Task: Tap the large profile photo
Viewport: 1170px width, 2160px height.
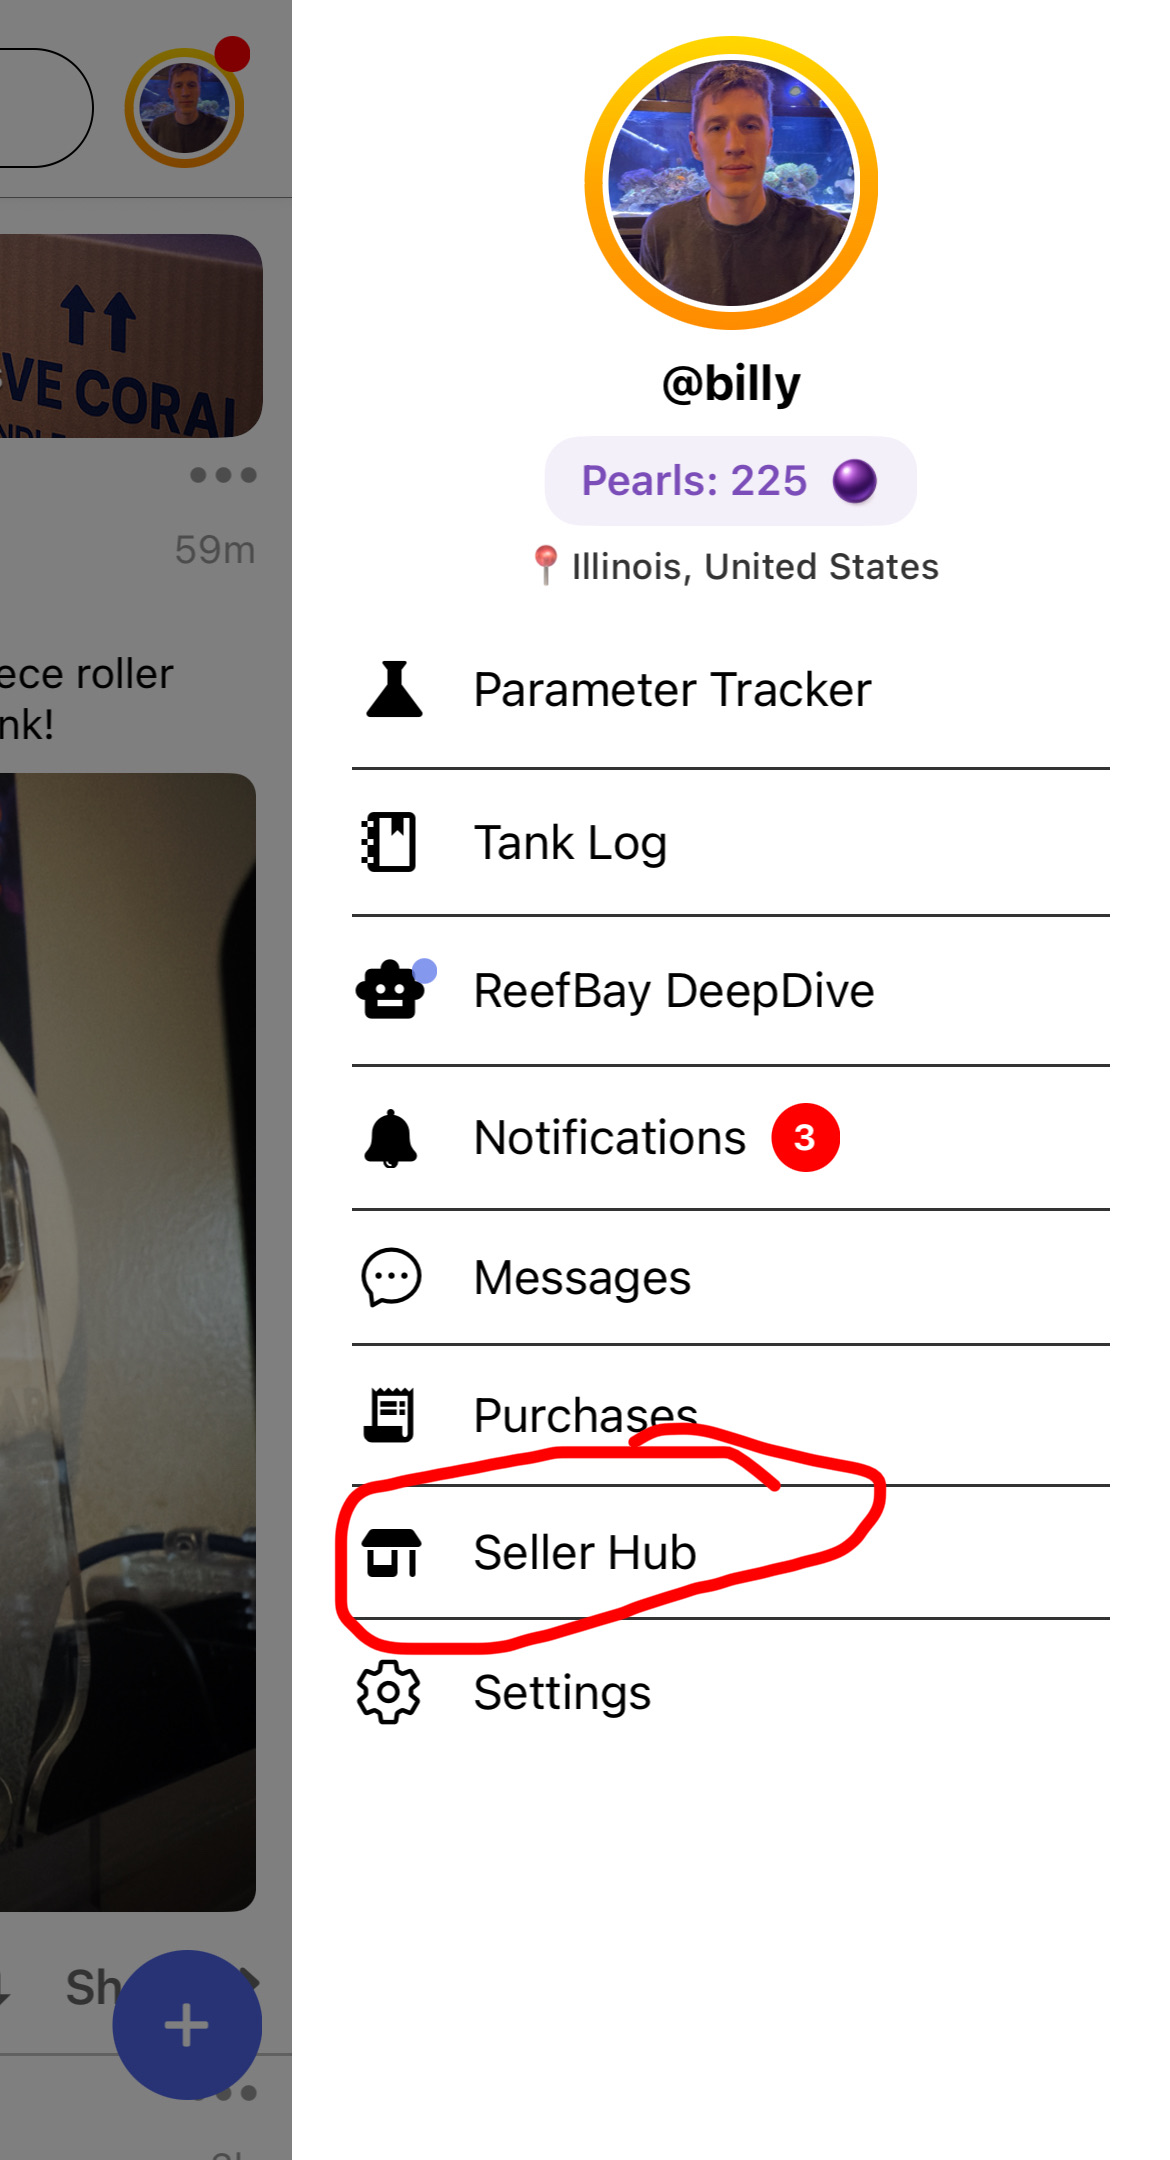Action: [731, 183]
